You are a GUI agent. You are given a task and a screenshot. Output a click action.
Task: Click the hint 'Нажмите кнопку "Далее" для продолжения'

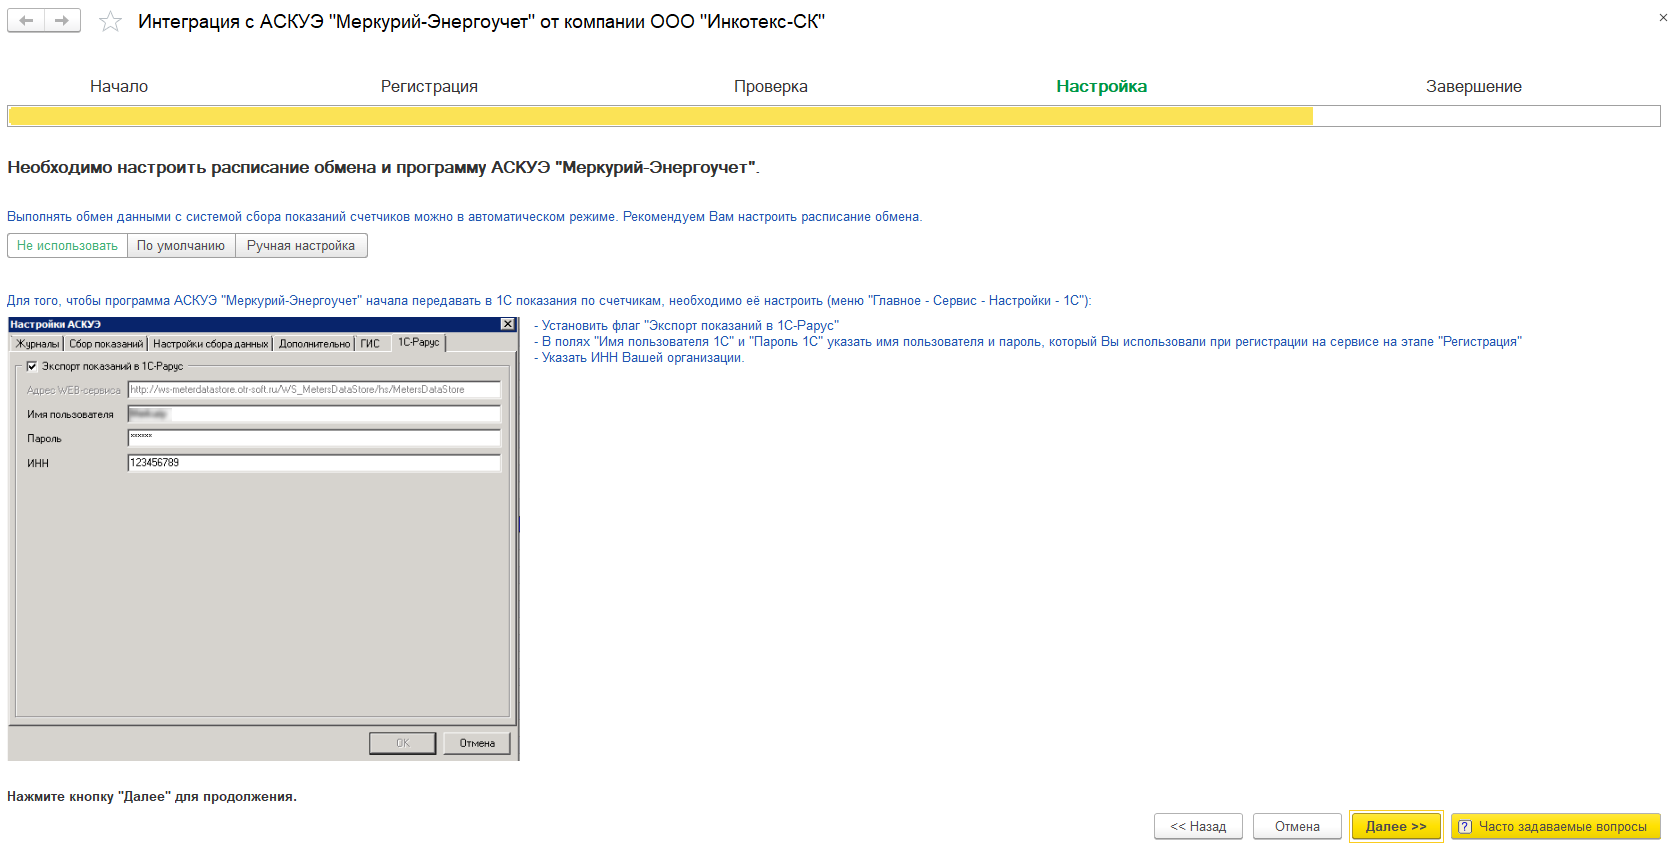click(152, 796)
